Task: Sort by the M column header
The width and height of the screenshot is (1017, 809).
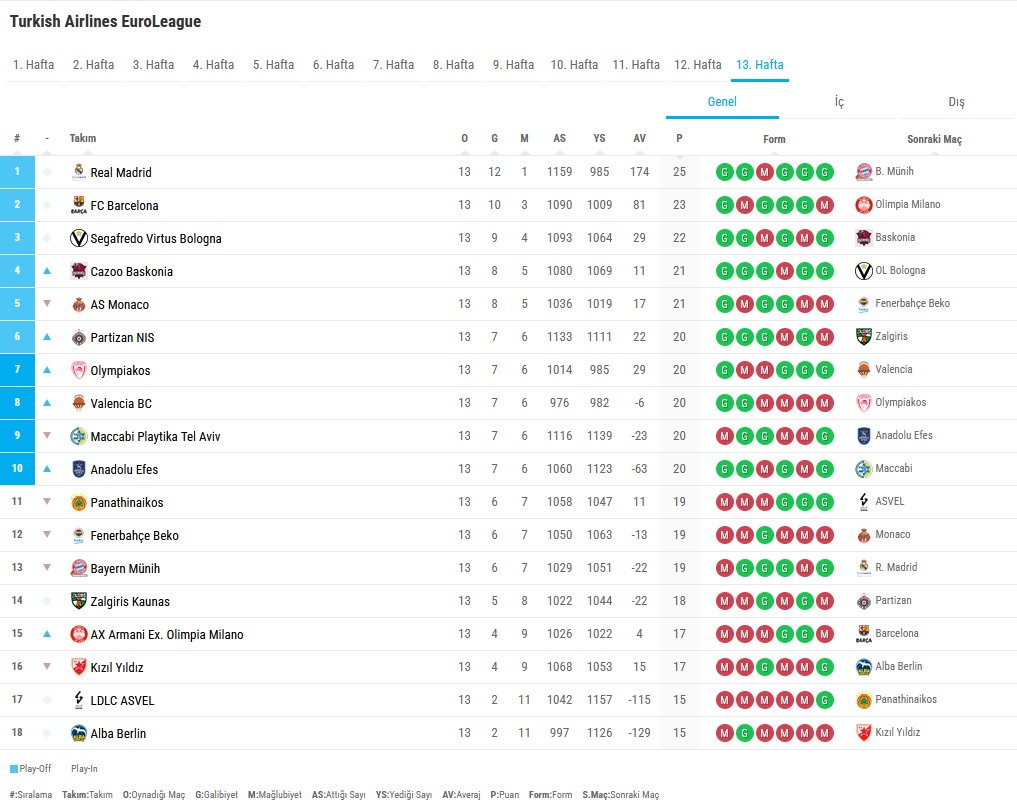Action: click(524, 138)
